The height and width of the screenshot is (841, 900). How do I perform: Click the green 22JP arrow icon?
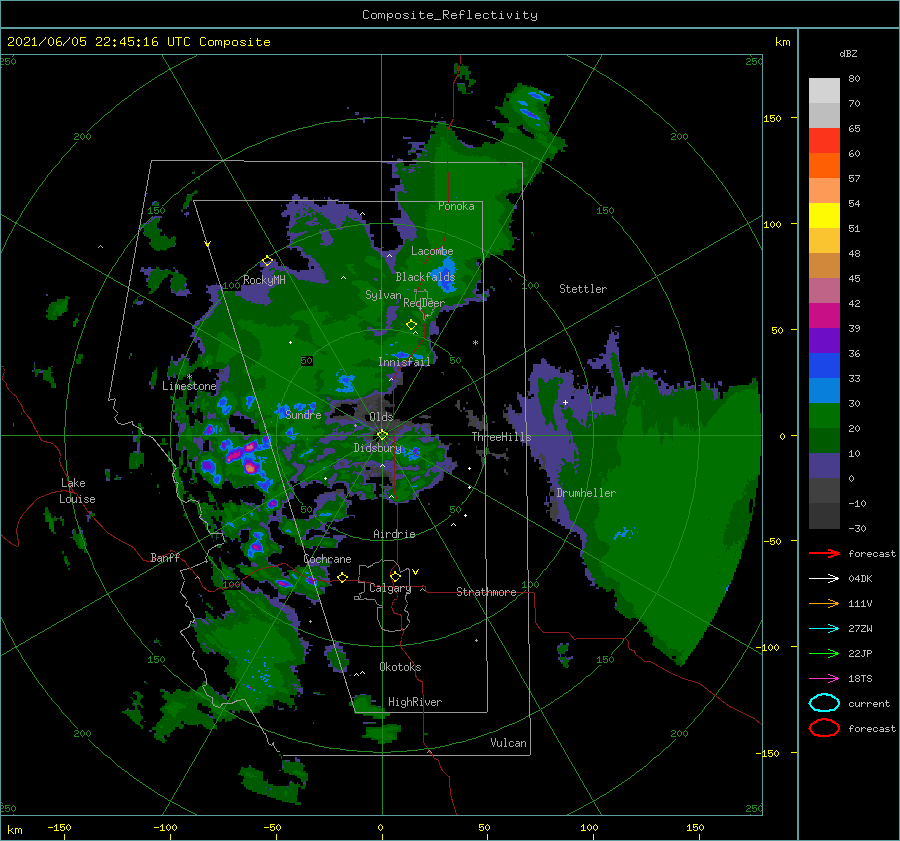[x=824, y=653]
